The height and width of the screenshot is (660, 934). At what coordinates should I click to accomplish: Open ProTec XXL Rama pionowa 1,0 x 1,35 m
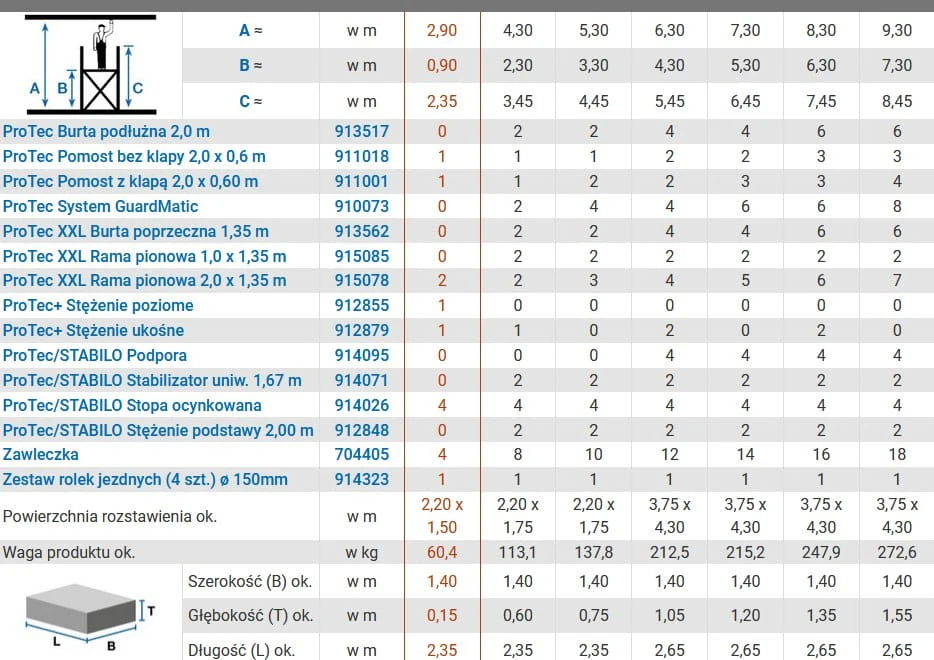[x=145, y=257]
